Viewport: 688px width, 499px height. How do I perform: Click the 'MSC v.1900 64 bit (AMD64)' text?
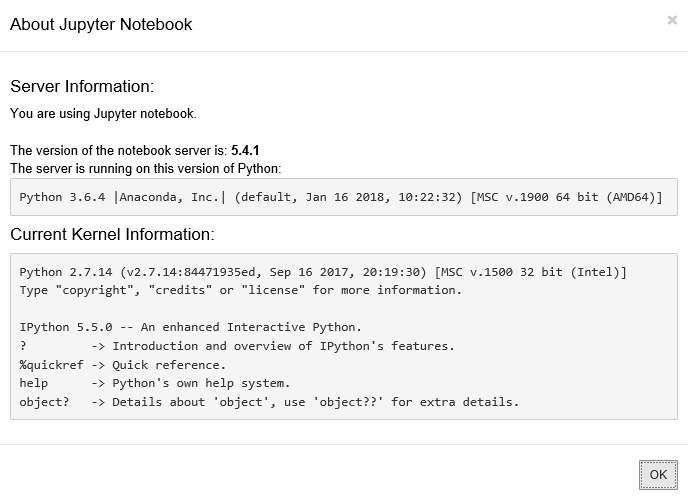pos(566,197)
